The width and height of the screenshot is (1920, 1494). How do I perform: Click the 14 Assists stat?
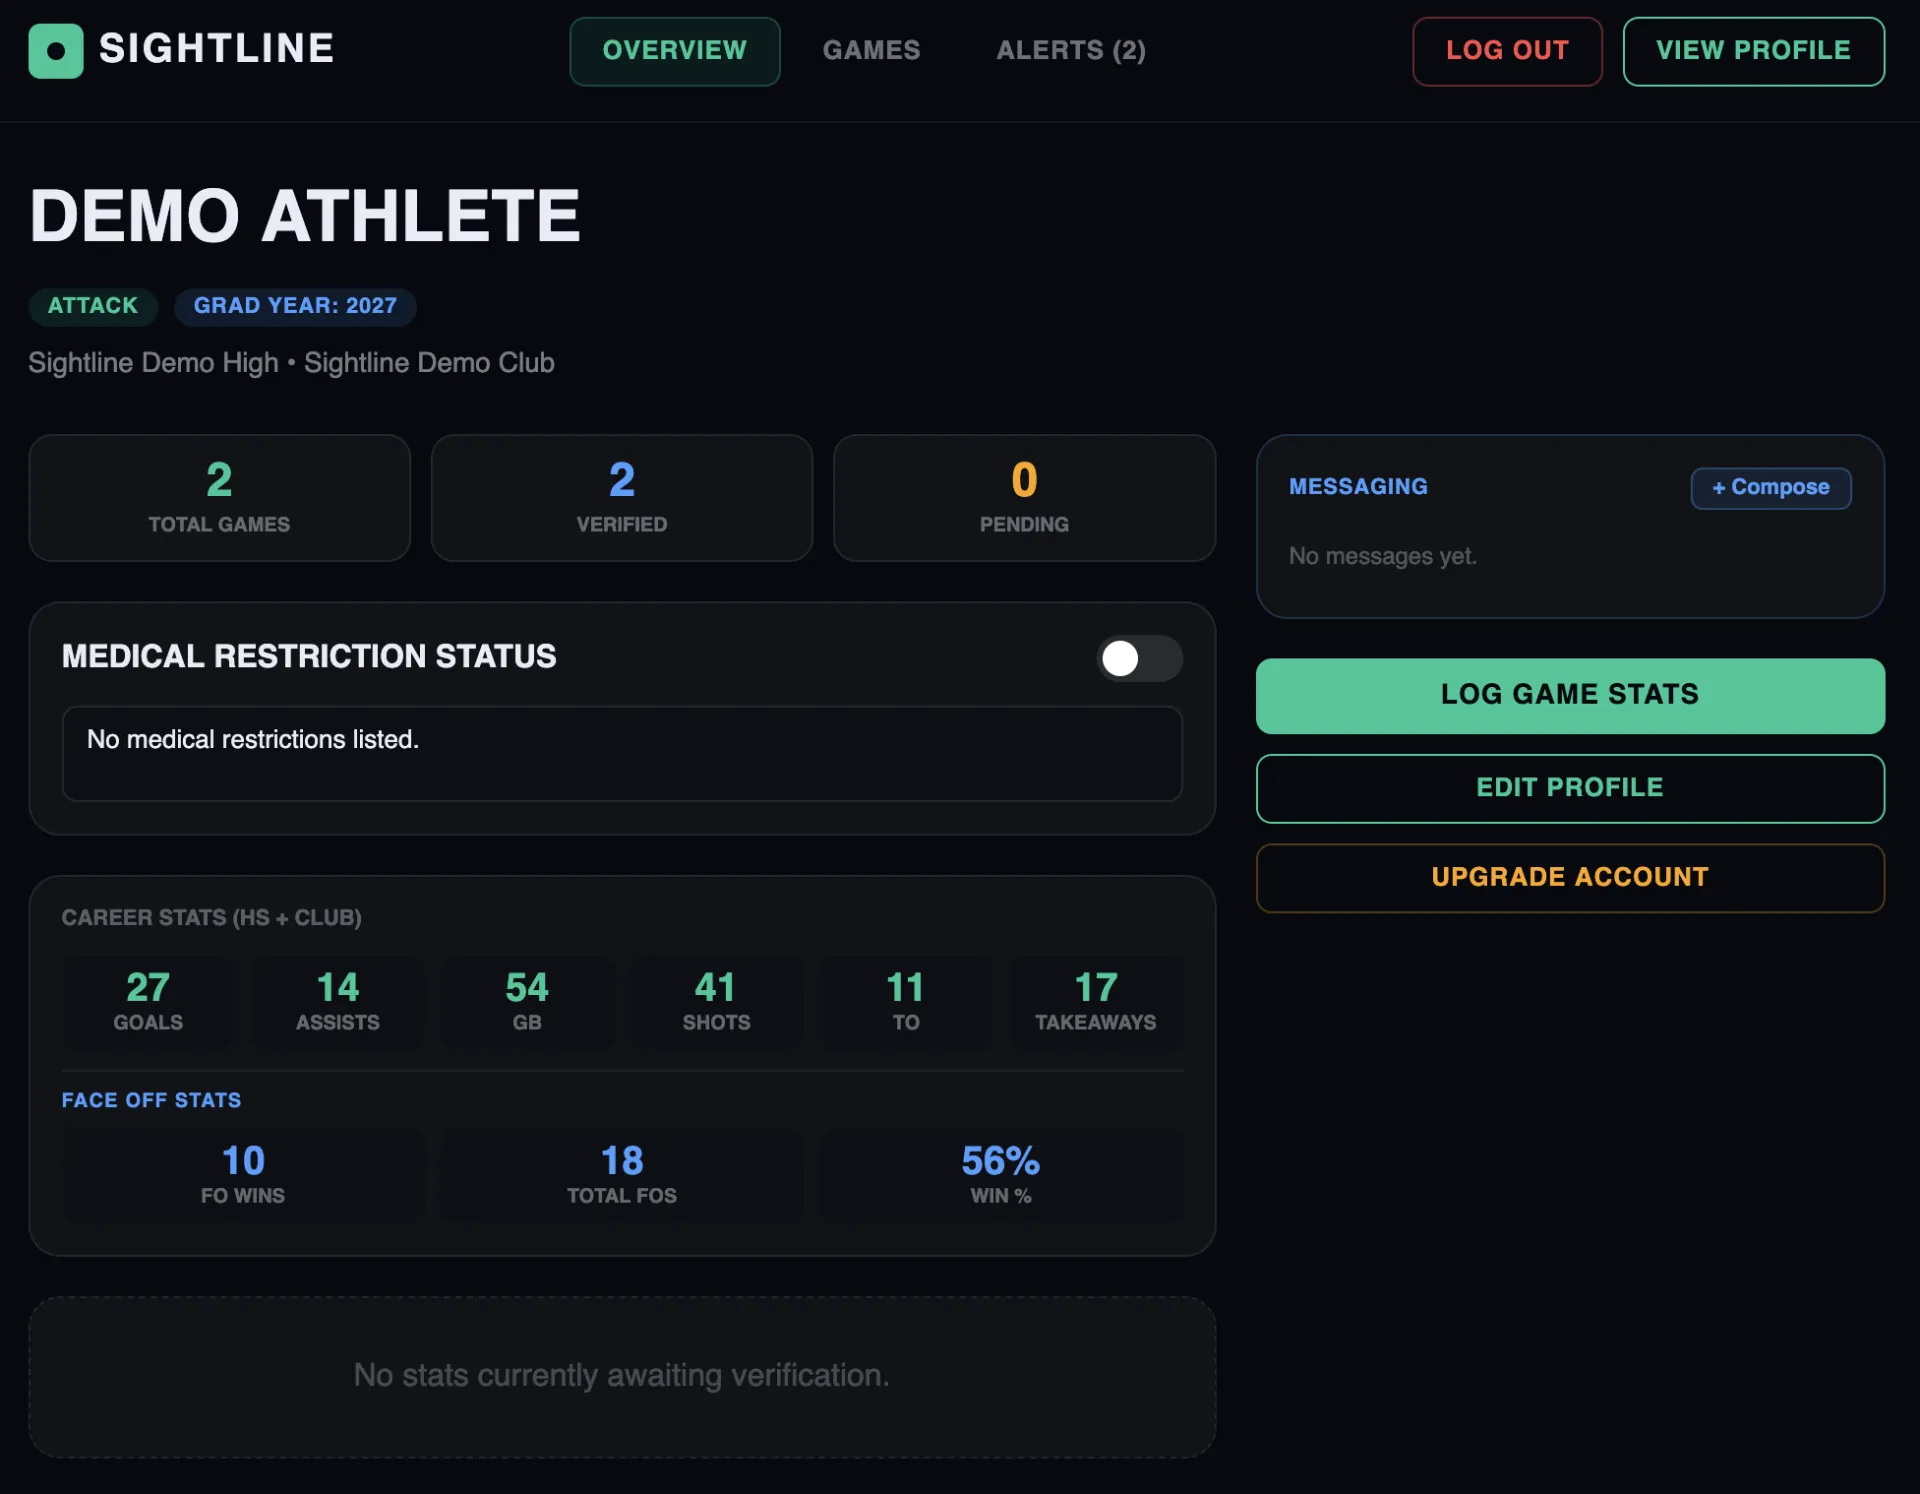tap(338, 1001)
